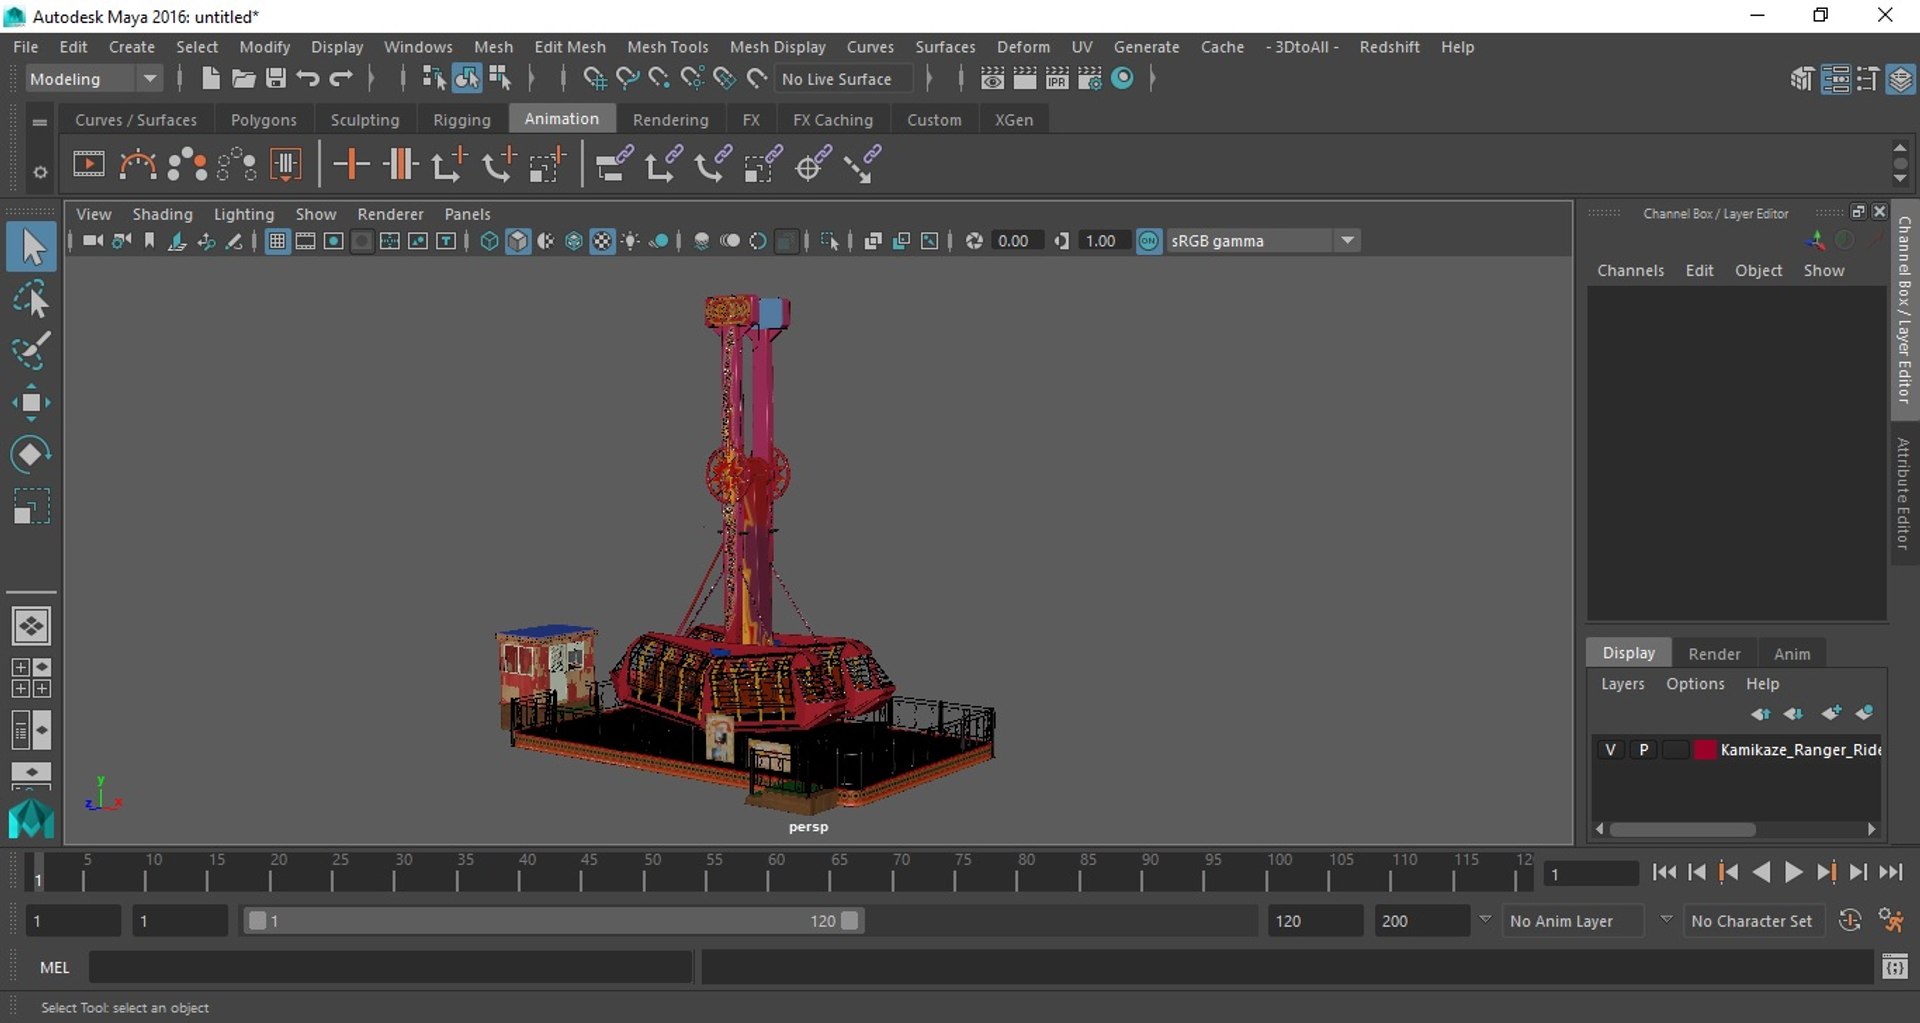Click the MEL script language button
Image resolution: width=1920 pixels, height=1023 pixels.
click(x=54, y=967)
